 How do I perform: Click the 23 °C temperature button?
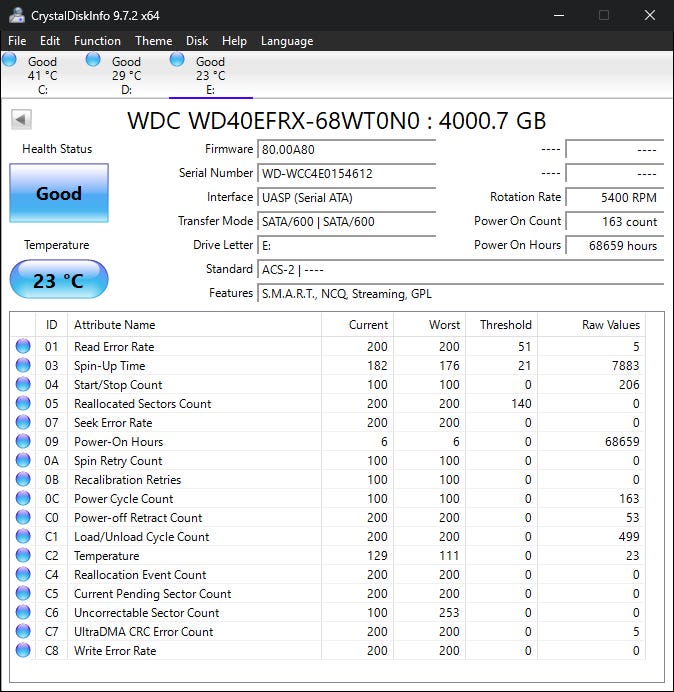pos(59,280)
